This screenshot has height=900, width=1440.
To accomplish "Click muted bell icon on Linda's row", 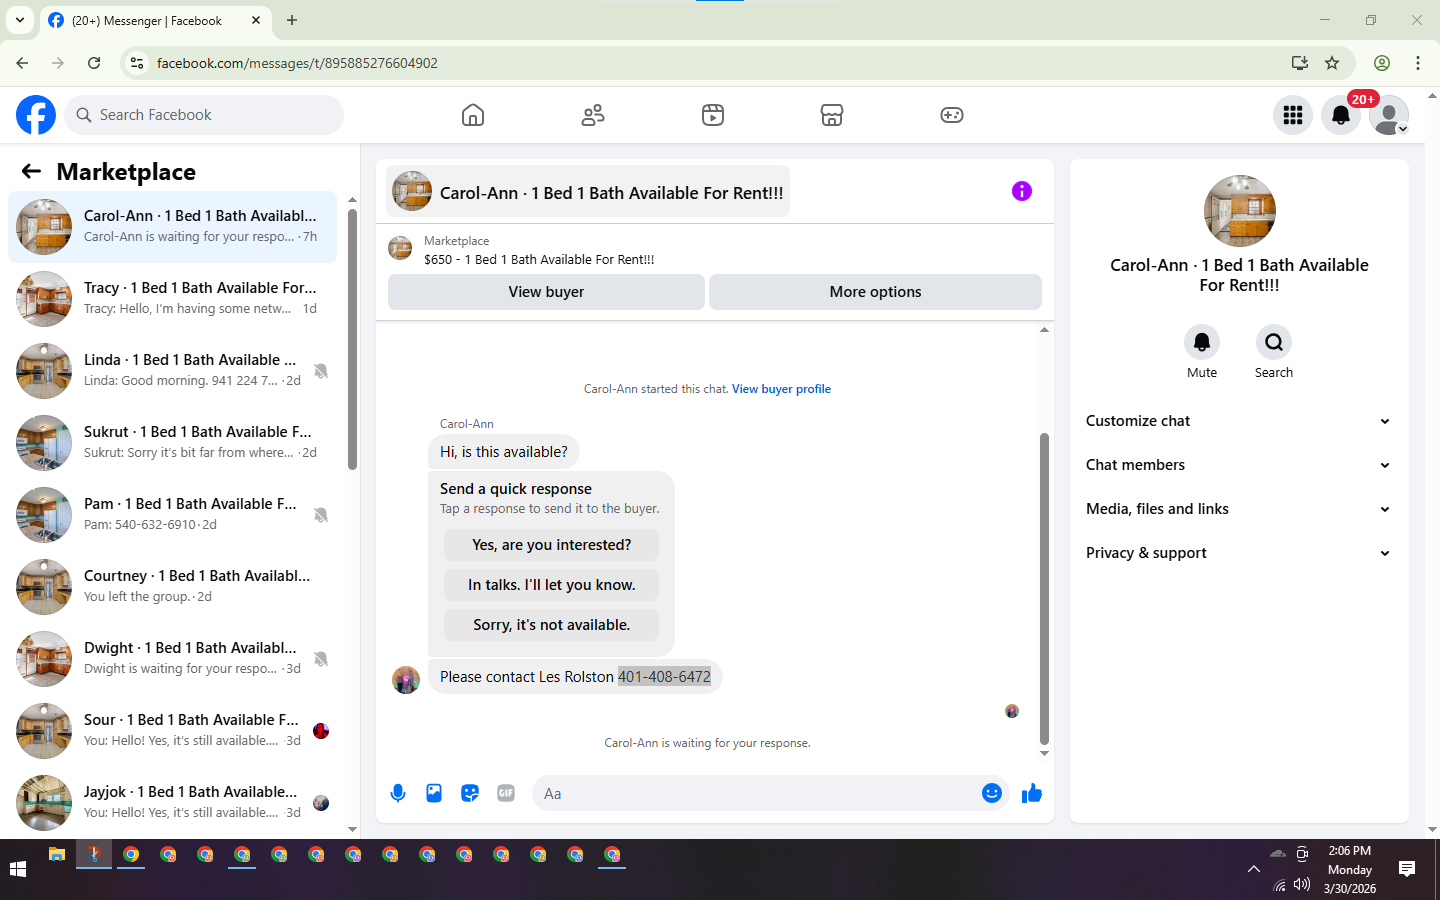I will tap(321, 371).
